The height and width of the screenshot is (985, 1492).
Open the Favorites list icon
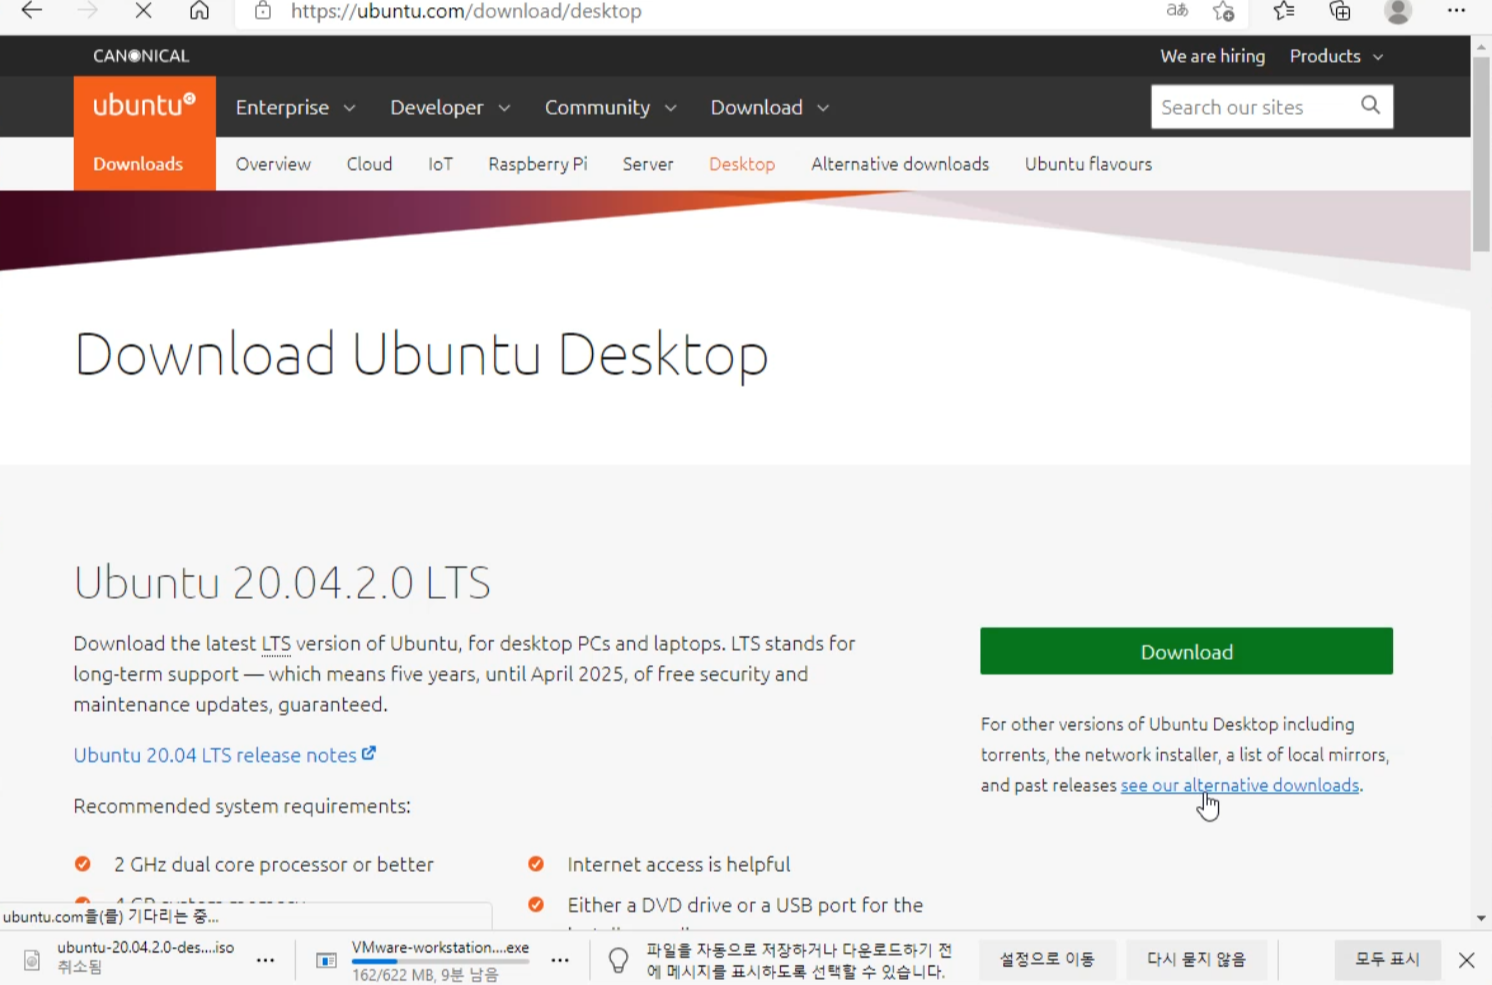point(1284,11)
